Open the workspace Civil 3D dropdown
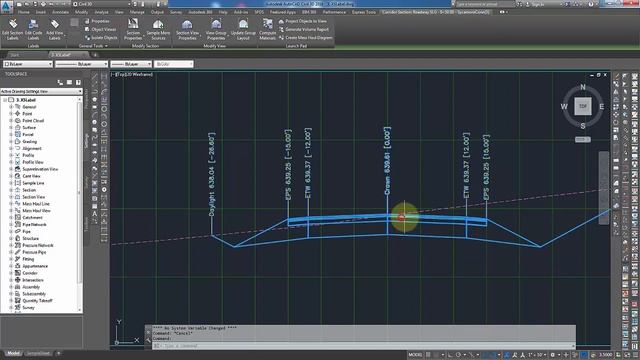 tap(102, 4)
